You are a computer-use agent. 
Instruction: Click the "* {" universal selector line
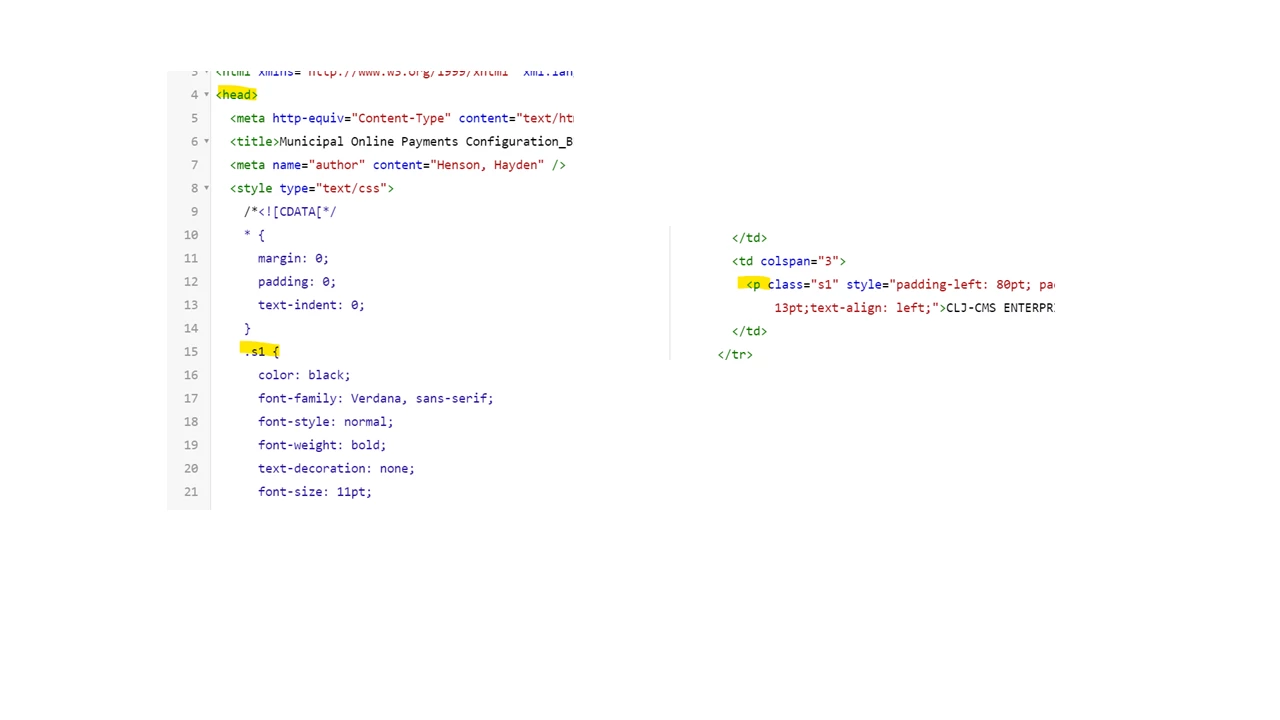pos(254,235)
